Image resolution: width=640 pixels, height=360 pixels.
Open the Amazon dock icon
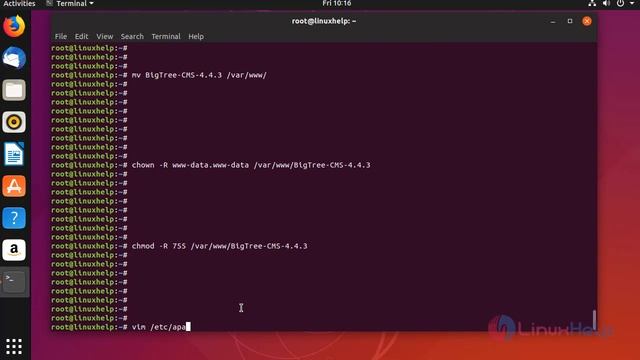click(x=14, y=250)
